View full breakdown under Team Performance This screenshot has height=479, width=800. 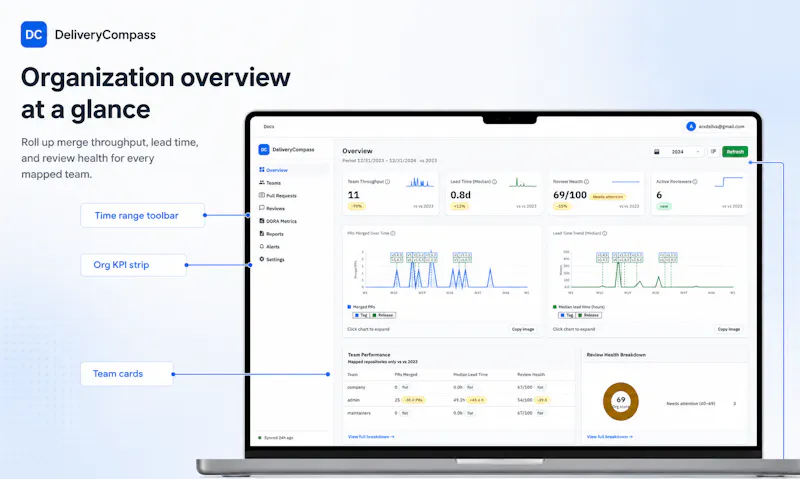(x=371, y=437)
